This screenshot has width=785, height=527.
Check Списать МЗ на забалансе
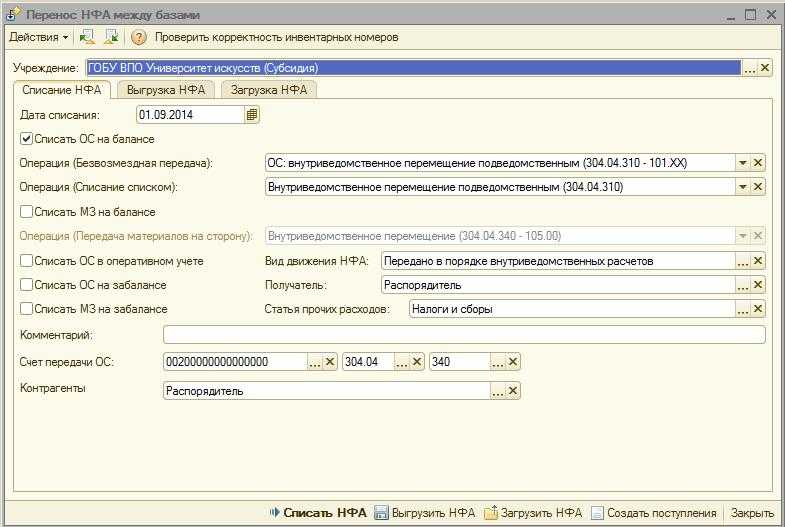(27, 309)
